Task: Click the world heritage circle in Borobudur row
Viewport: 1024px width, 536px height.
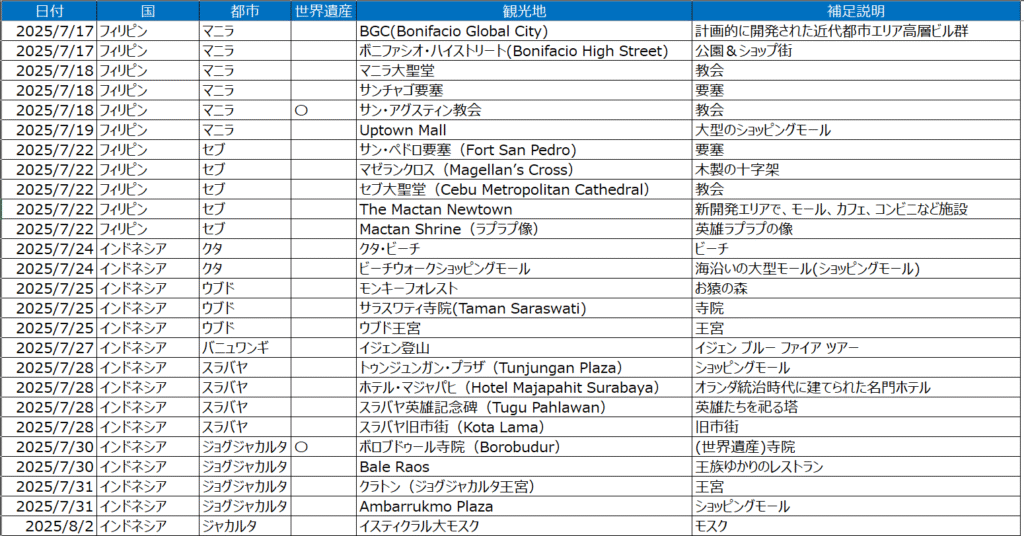Action: (301, 447)
